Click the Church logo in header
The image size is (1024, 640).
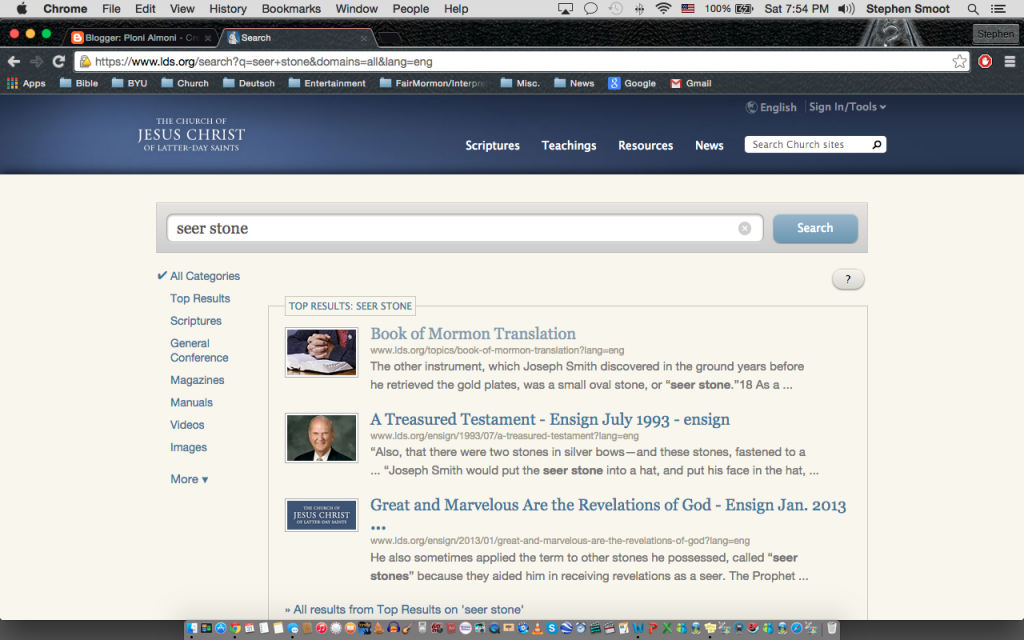[191, 134]
